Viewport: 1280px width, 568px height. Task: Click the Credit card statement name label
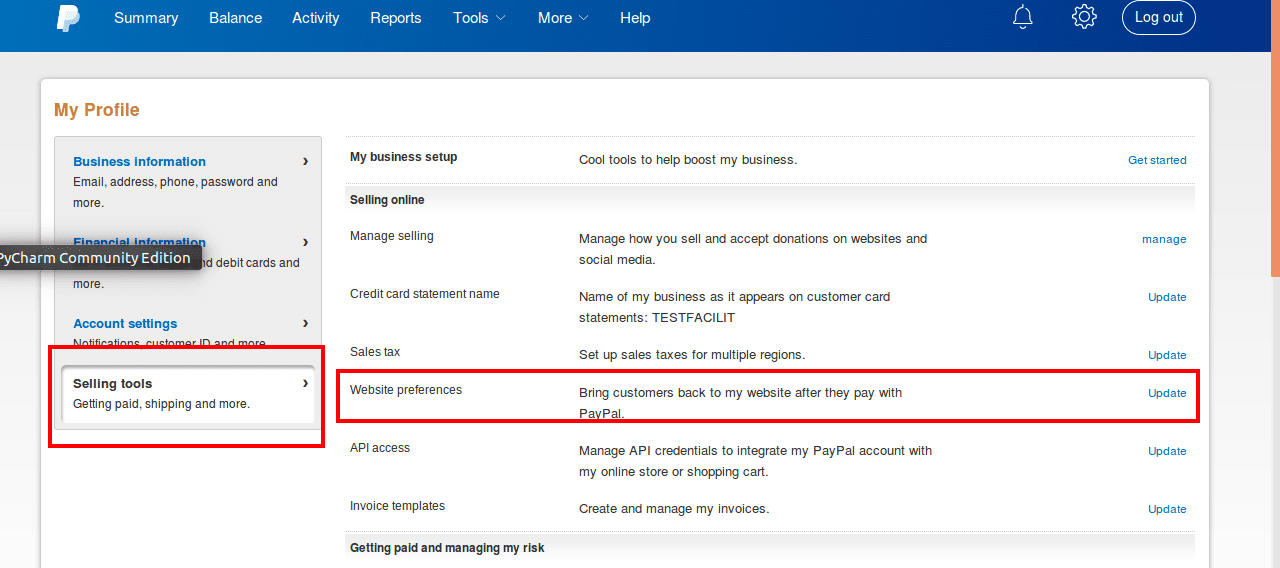425,294
